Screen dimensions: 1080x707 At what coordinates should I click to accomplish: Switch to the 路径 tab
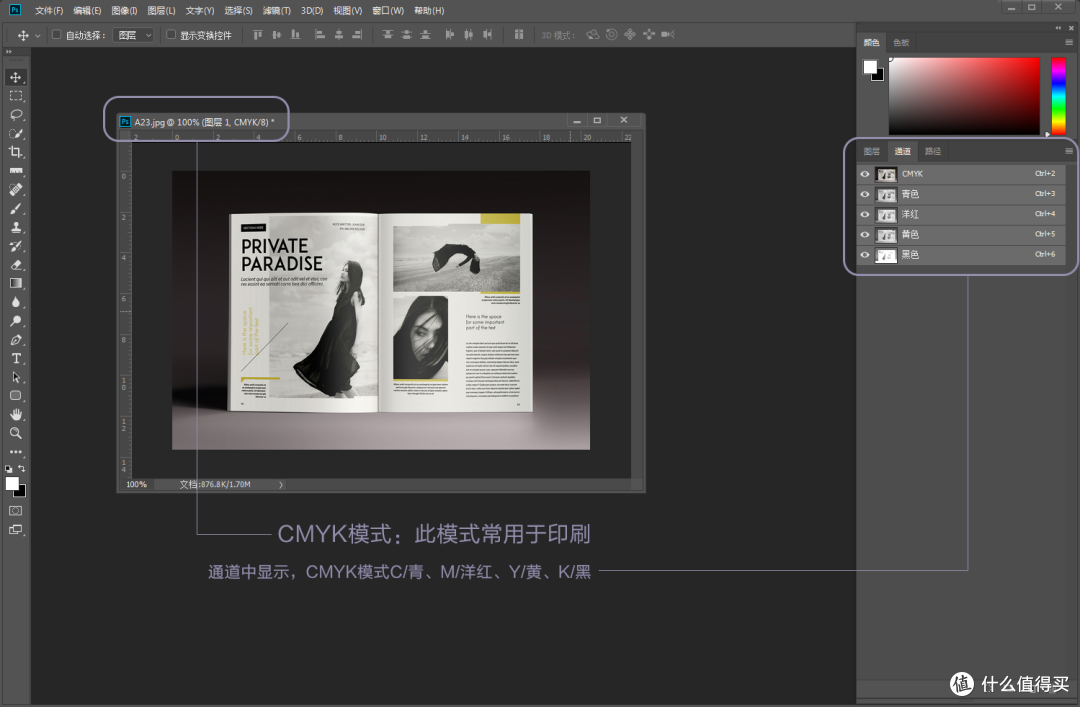932,150
